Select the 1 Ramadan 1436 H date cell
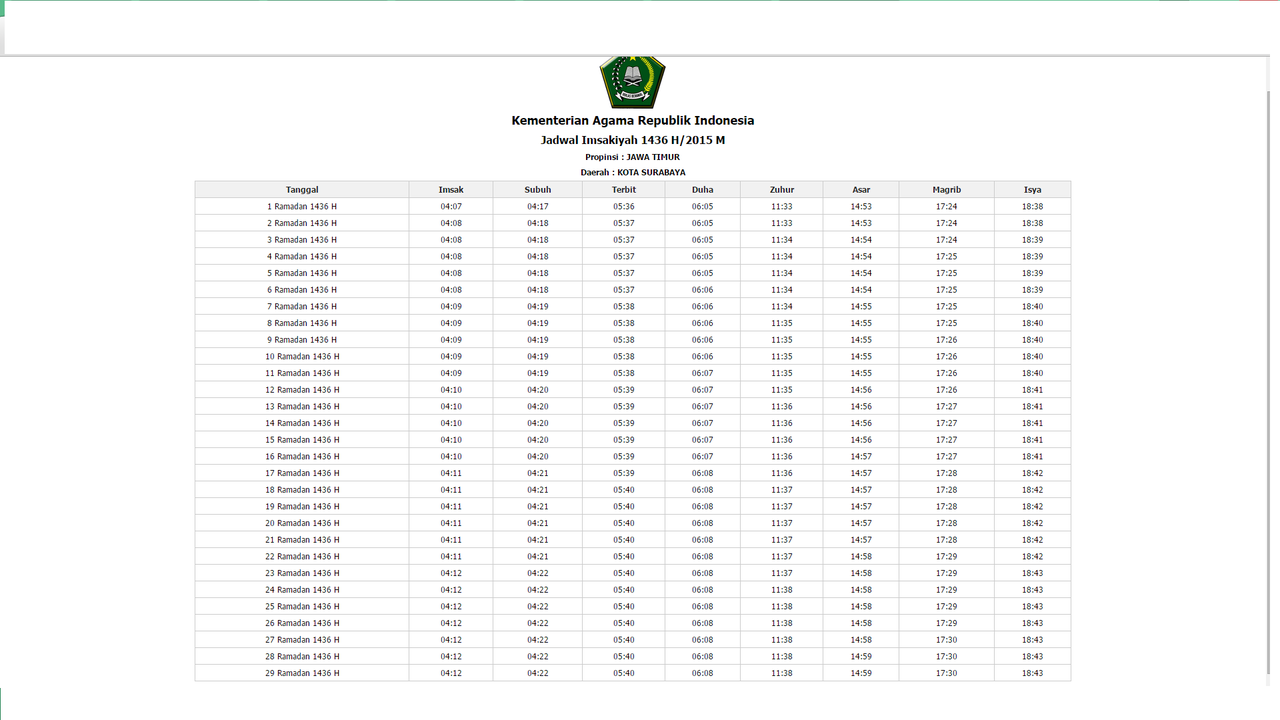Image resolution: width=1280 pixels, height=720 pixels. (x=302, y=207)
